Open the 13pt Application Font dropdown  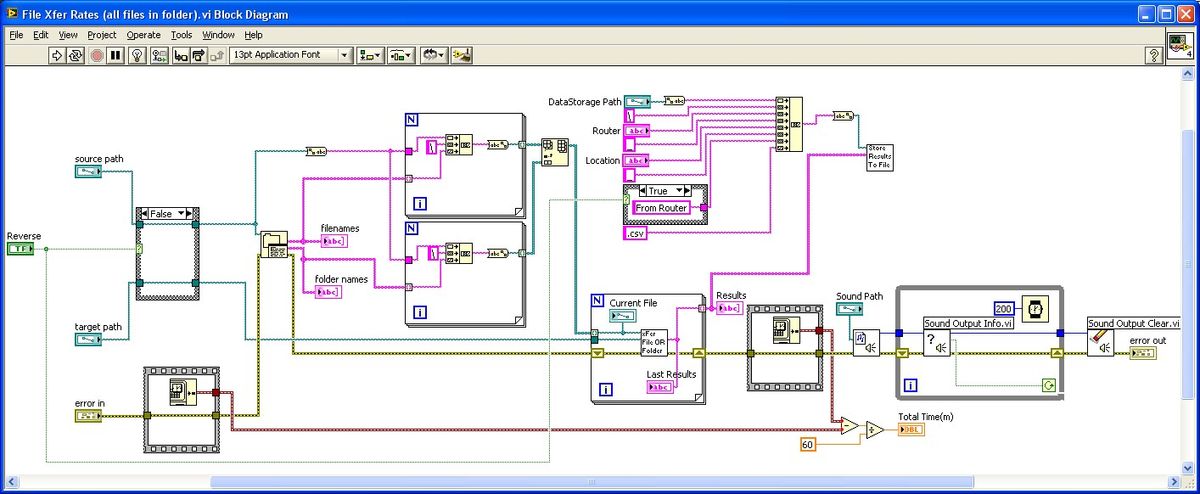[x=290, y=55]
